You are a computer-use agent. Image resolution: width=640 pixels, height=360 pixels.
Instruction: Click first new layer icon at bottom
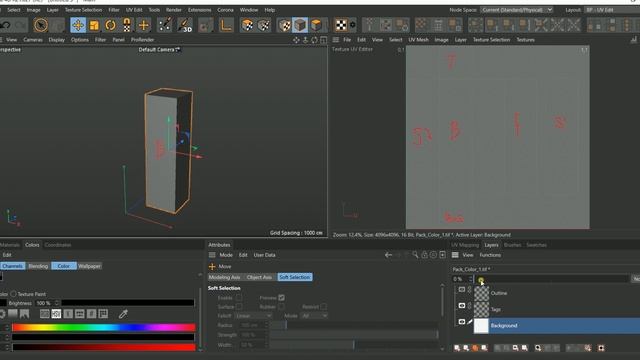[457, 348]
